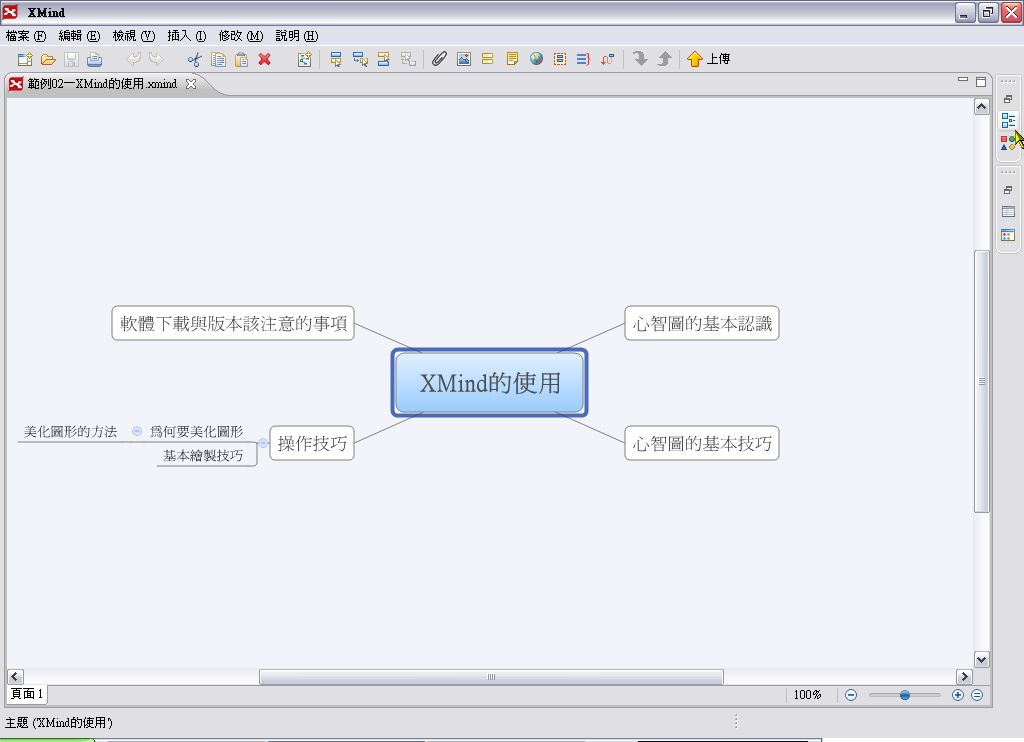Click the 上傳 upload button
This screenshot has height=742, width=1024.
click(x=708, y=59)
